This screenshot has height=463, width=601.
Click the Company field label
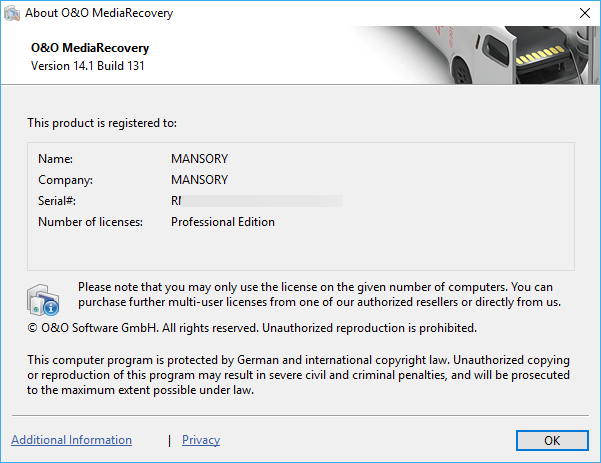click(x=65, y=180)
